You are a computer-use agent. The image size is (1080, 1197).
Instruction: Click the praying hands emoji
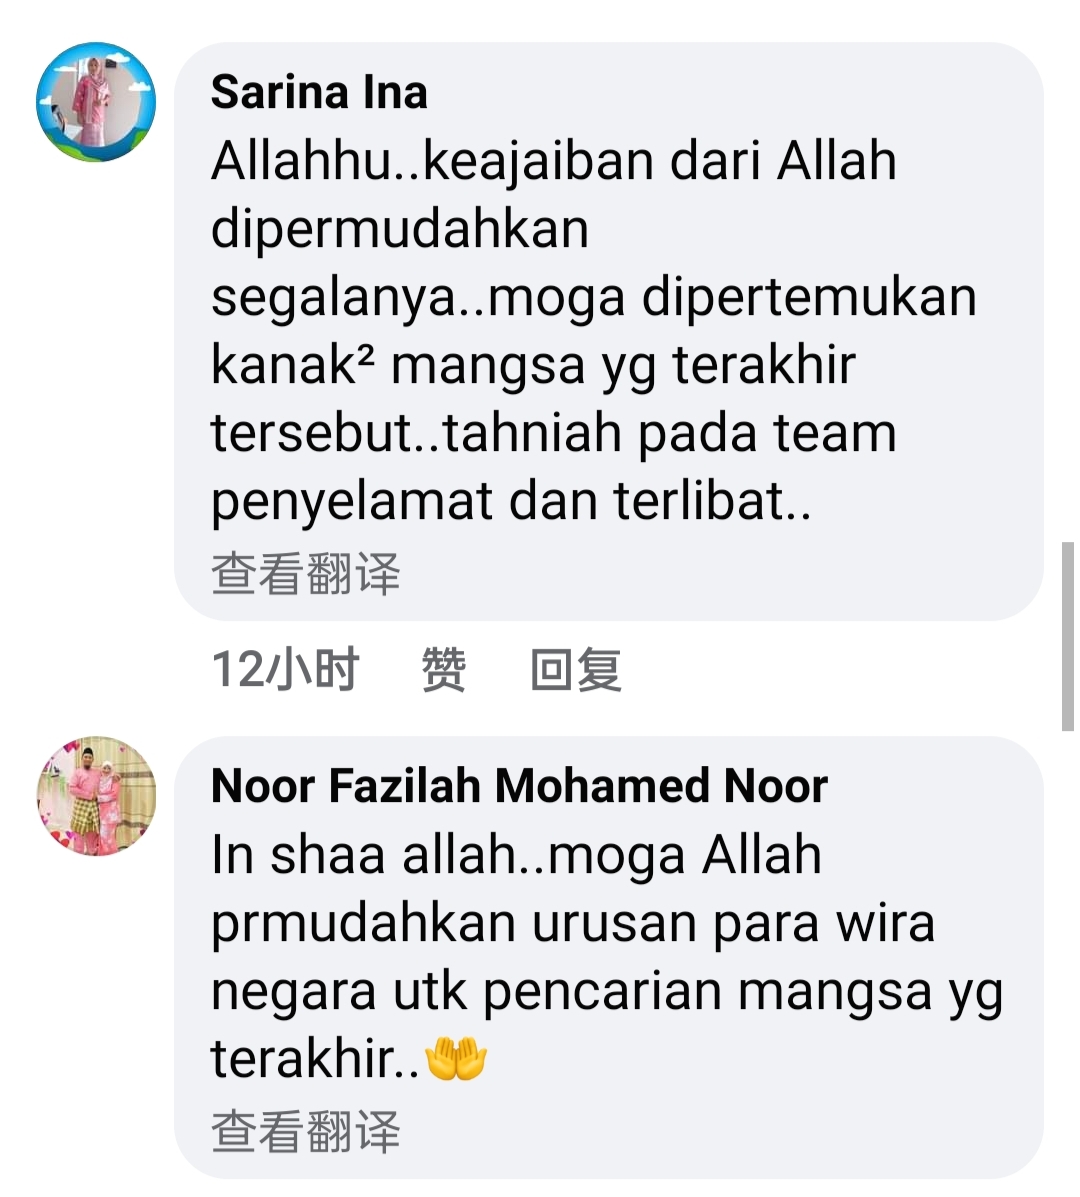coord(456,1059)
